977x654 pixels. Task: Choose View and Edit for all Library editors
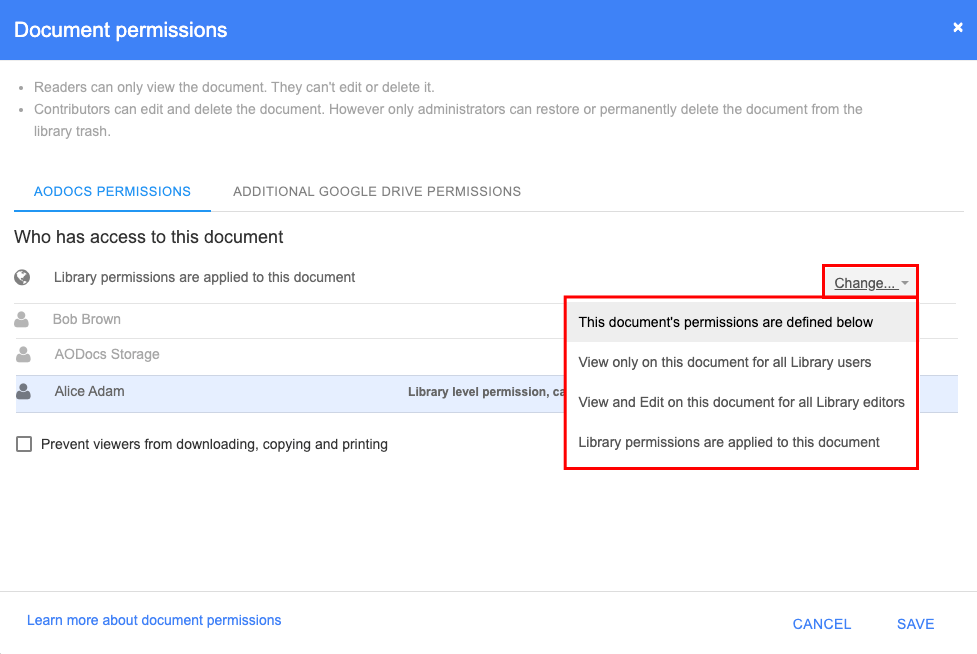[741, 402]
